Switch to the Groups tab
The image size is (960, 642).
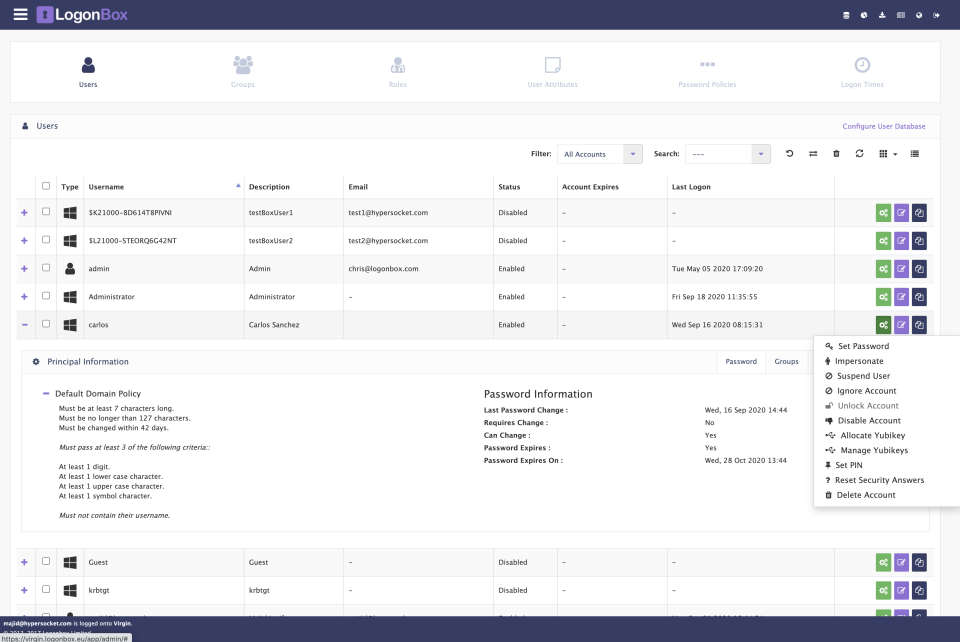[786, 362]
